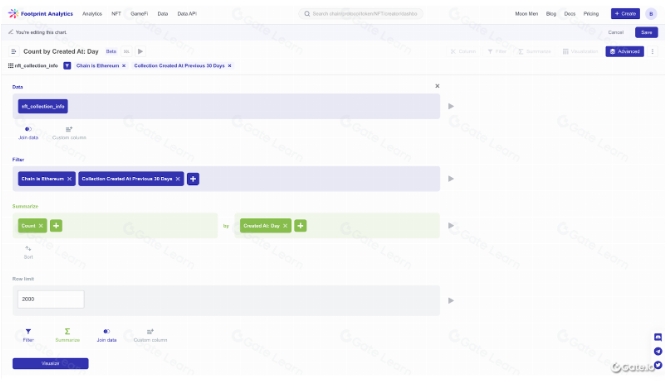
Task: Open the NFT menu
Action: coord(116,14)
